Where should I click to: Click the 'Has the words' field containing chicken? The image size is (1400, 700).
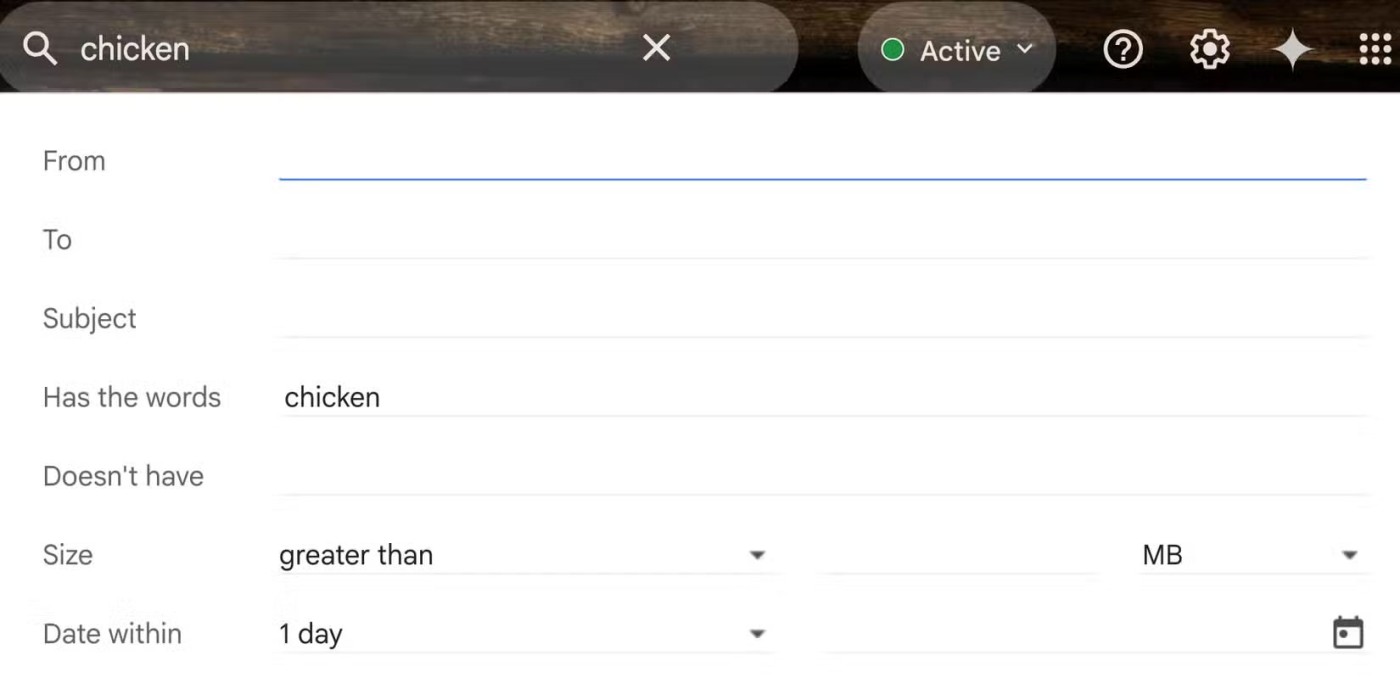822,397
